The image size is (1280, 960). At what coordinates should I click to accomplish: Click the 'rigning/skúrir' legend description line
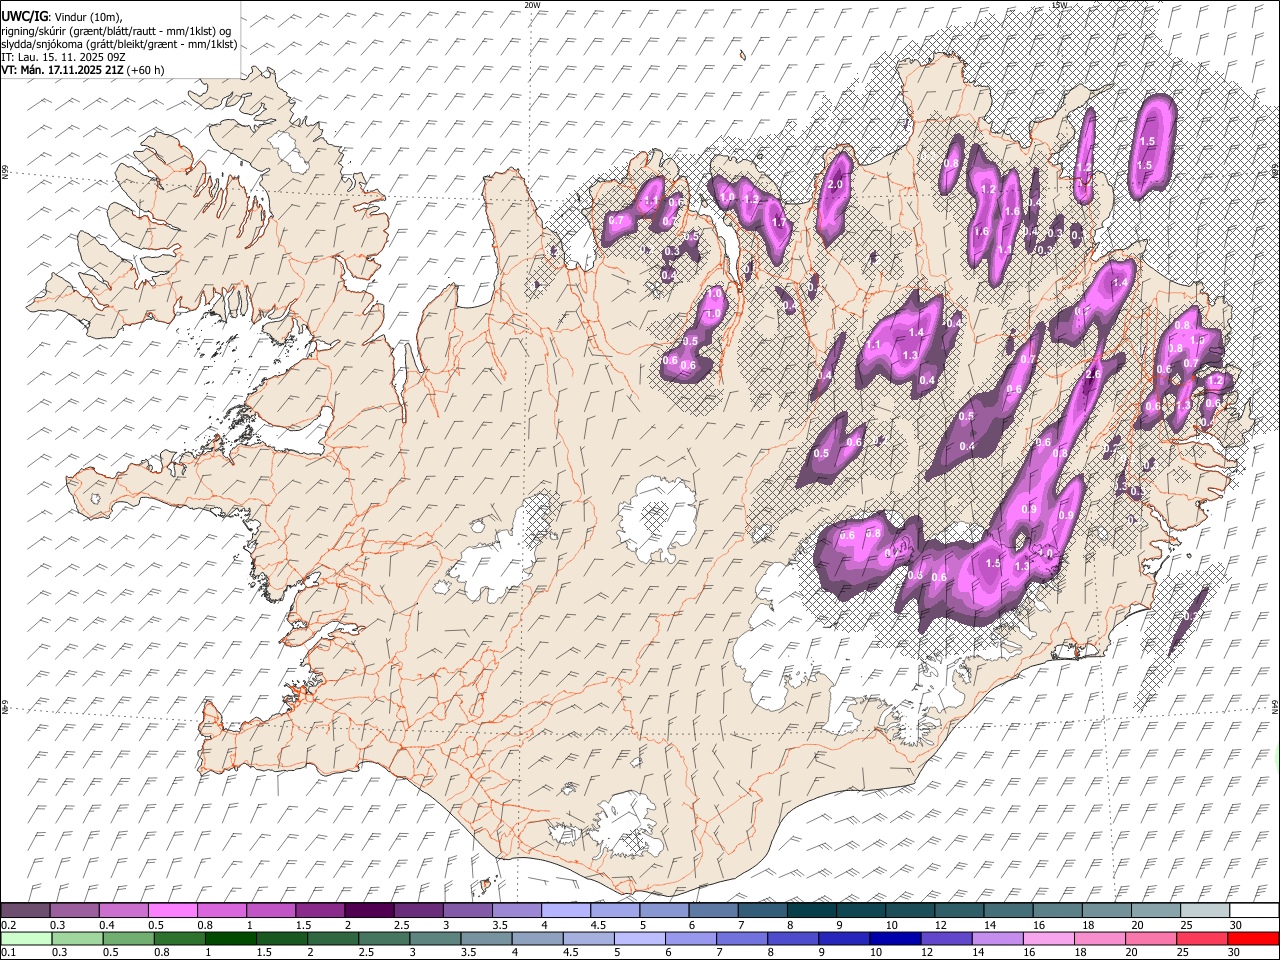[116, 31]
